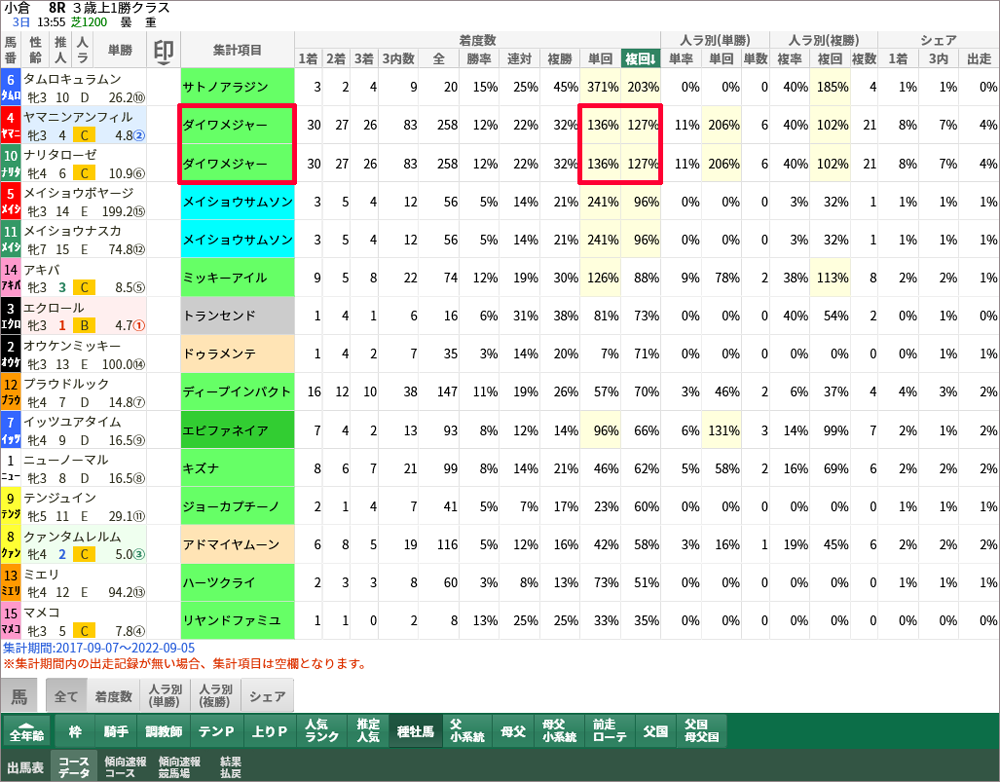This screenshot has width=1000, height=782.
Task: Select the 種牡馬 sire aggregation button
Action: point(415,731)
